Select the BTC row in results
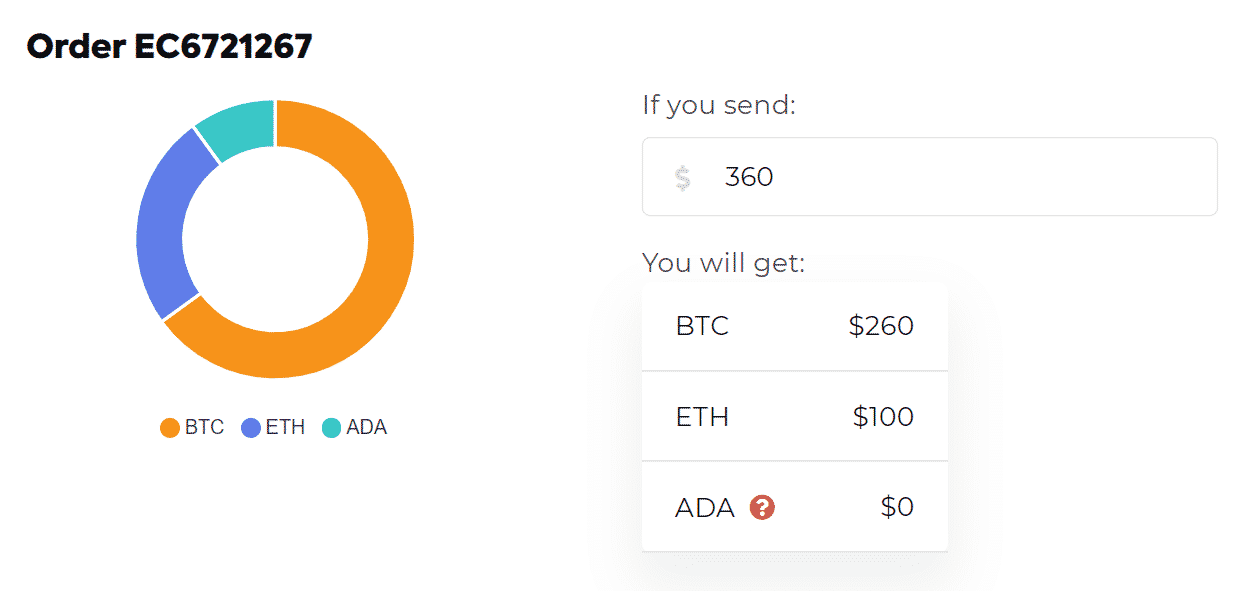Image resolution: width=1242 pixels, height=591 pixels. click(x=794, y=326)
